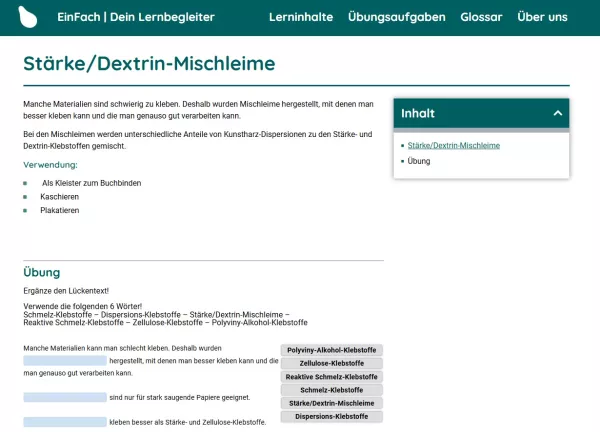
Task: Pick the Reaktive Schmelz-Klebstoffe word tile
Action: 331,377
